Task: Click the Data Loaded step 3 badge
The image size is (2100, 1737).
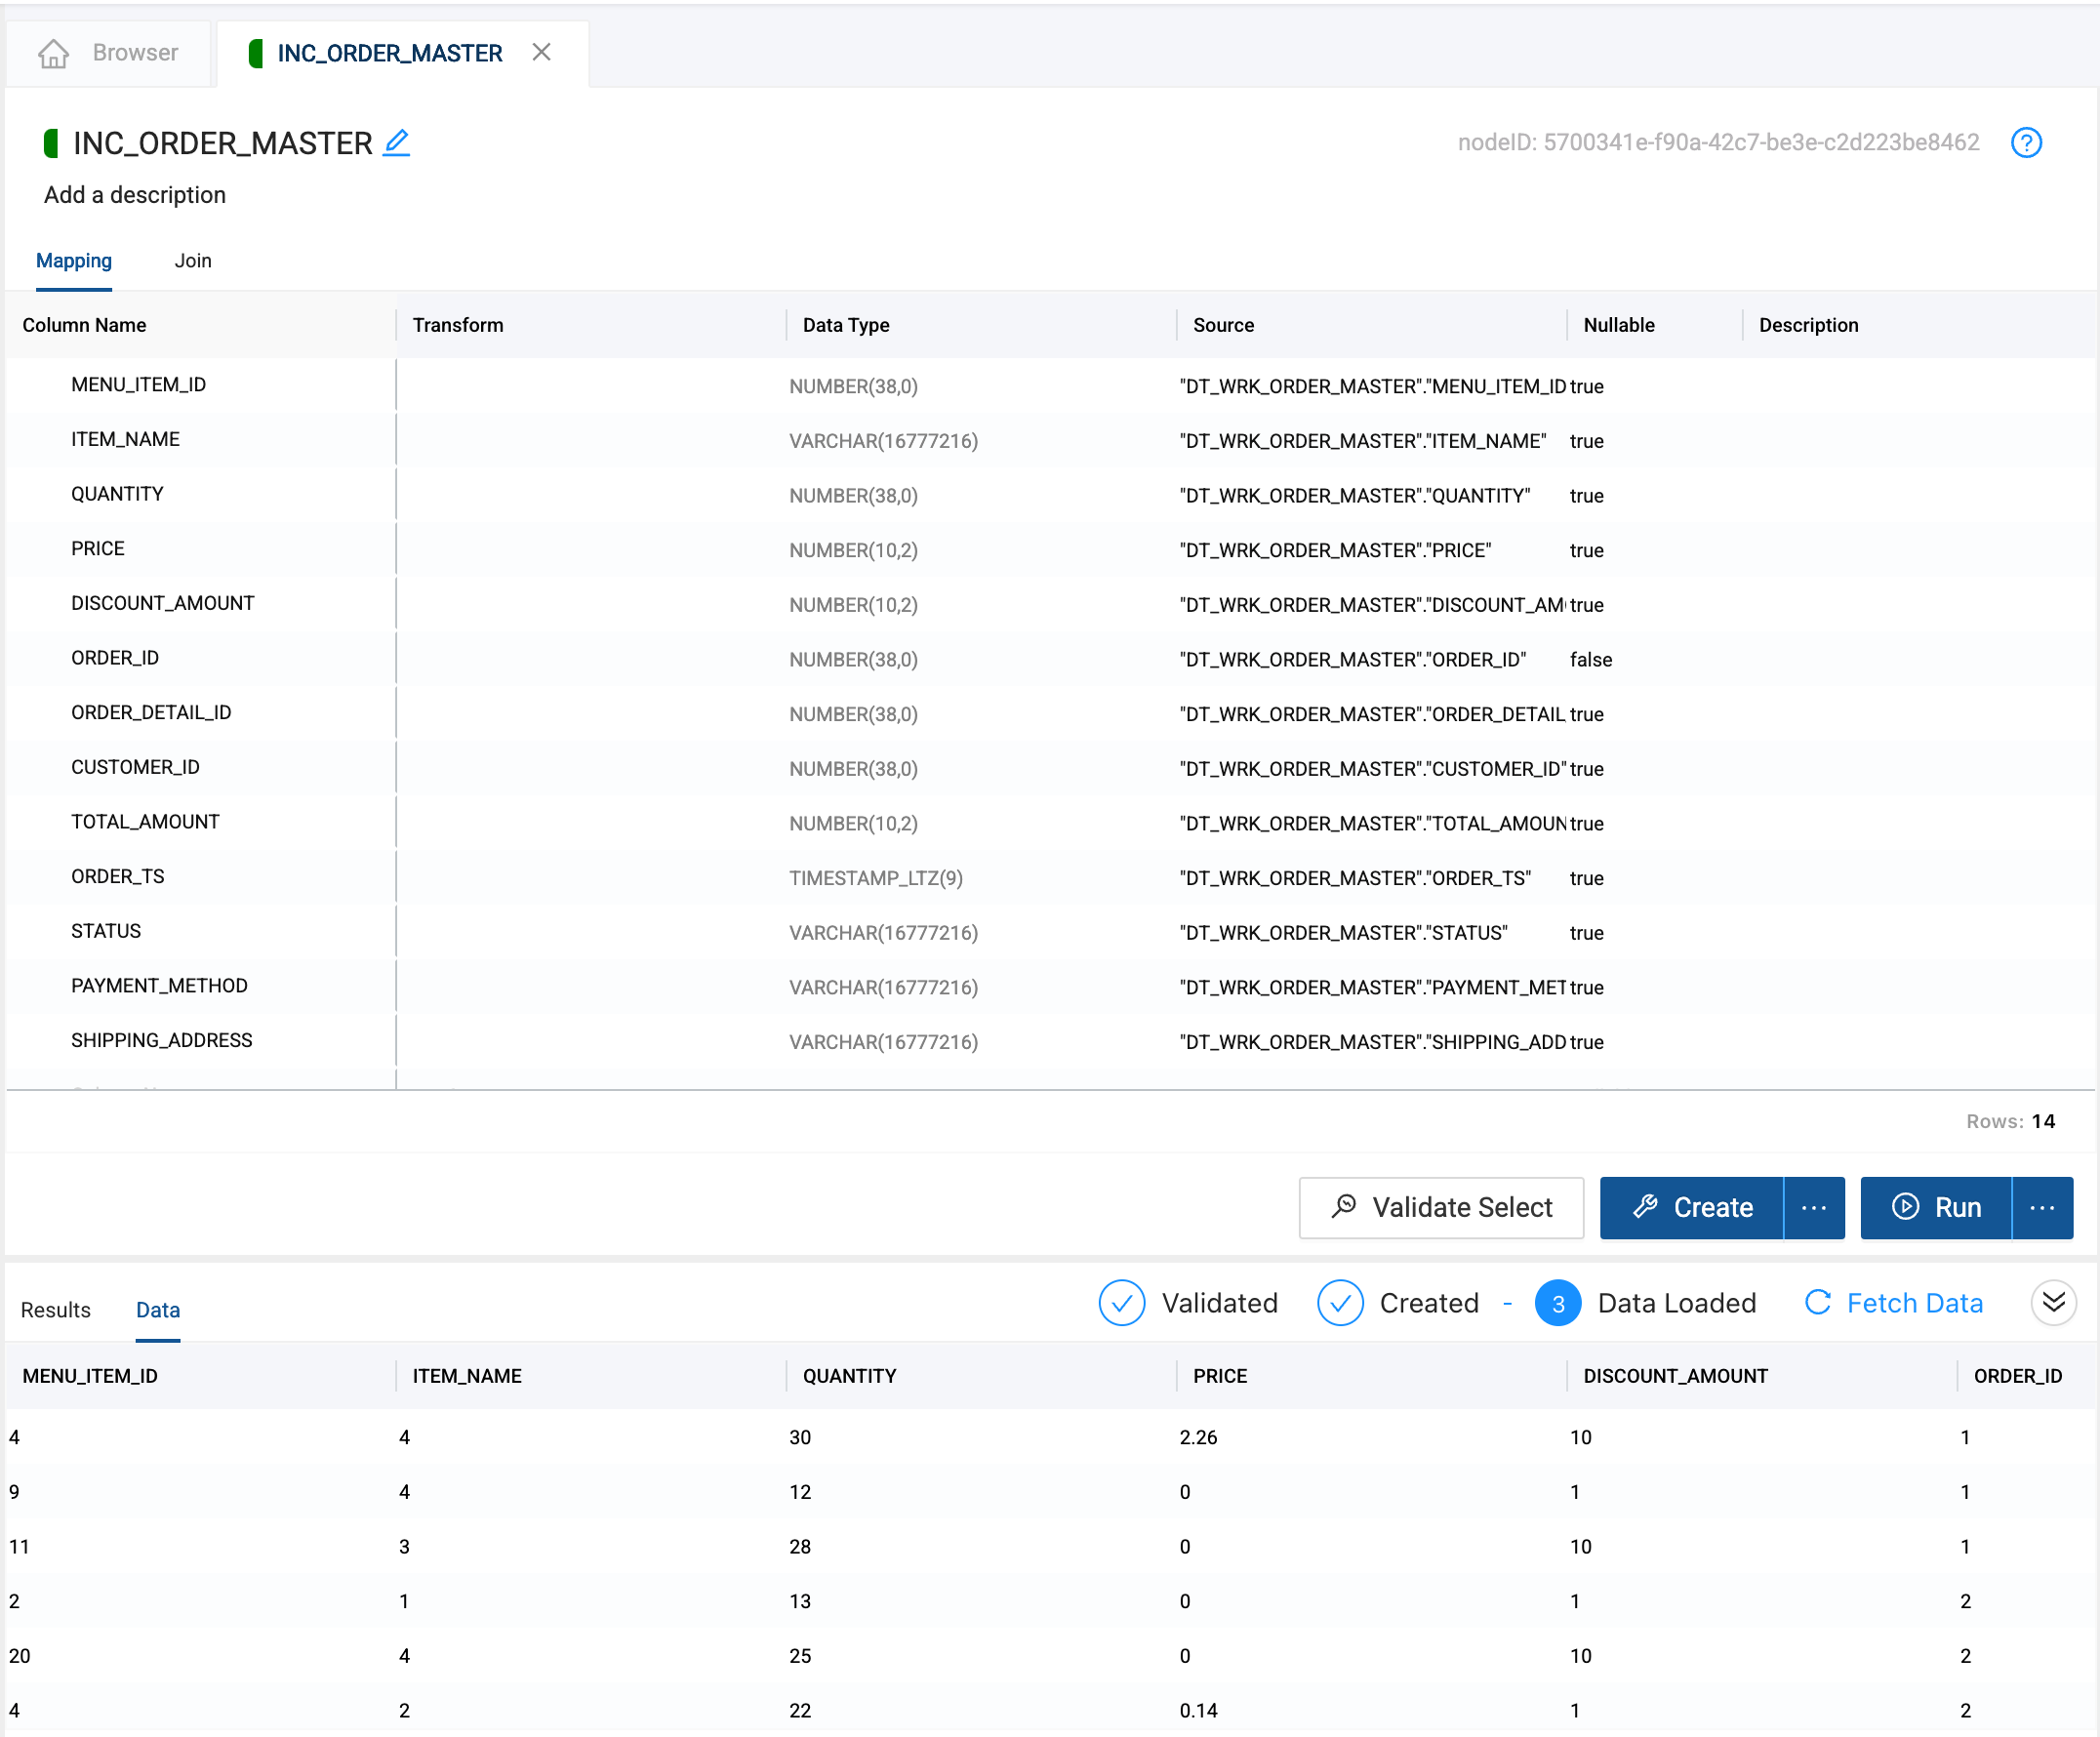Action: (x=1557, y=1303)
